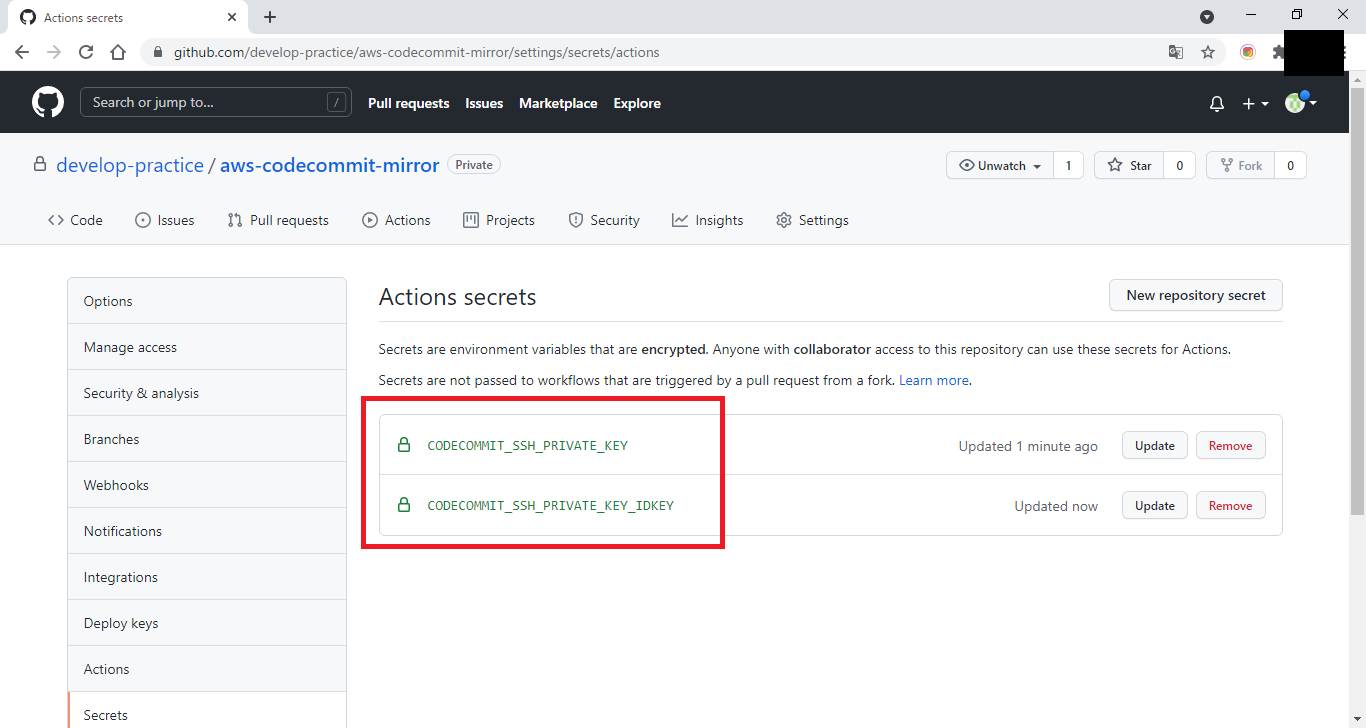The image size is (1366, 728).
Task: Open notifications via the bell icon
Action: point(1216,102)
